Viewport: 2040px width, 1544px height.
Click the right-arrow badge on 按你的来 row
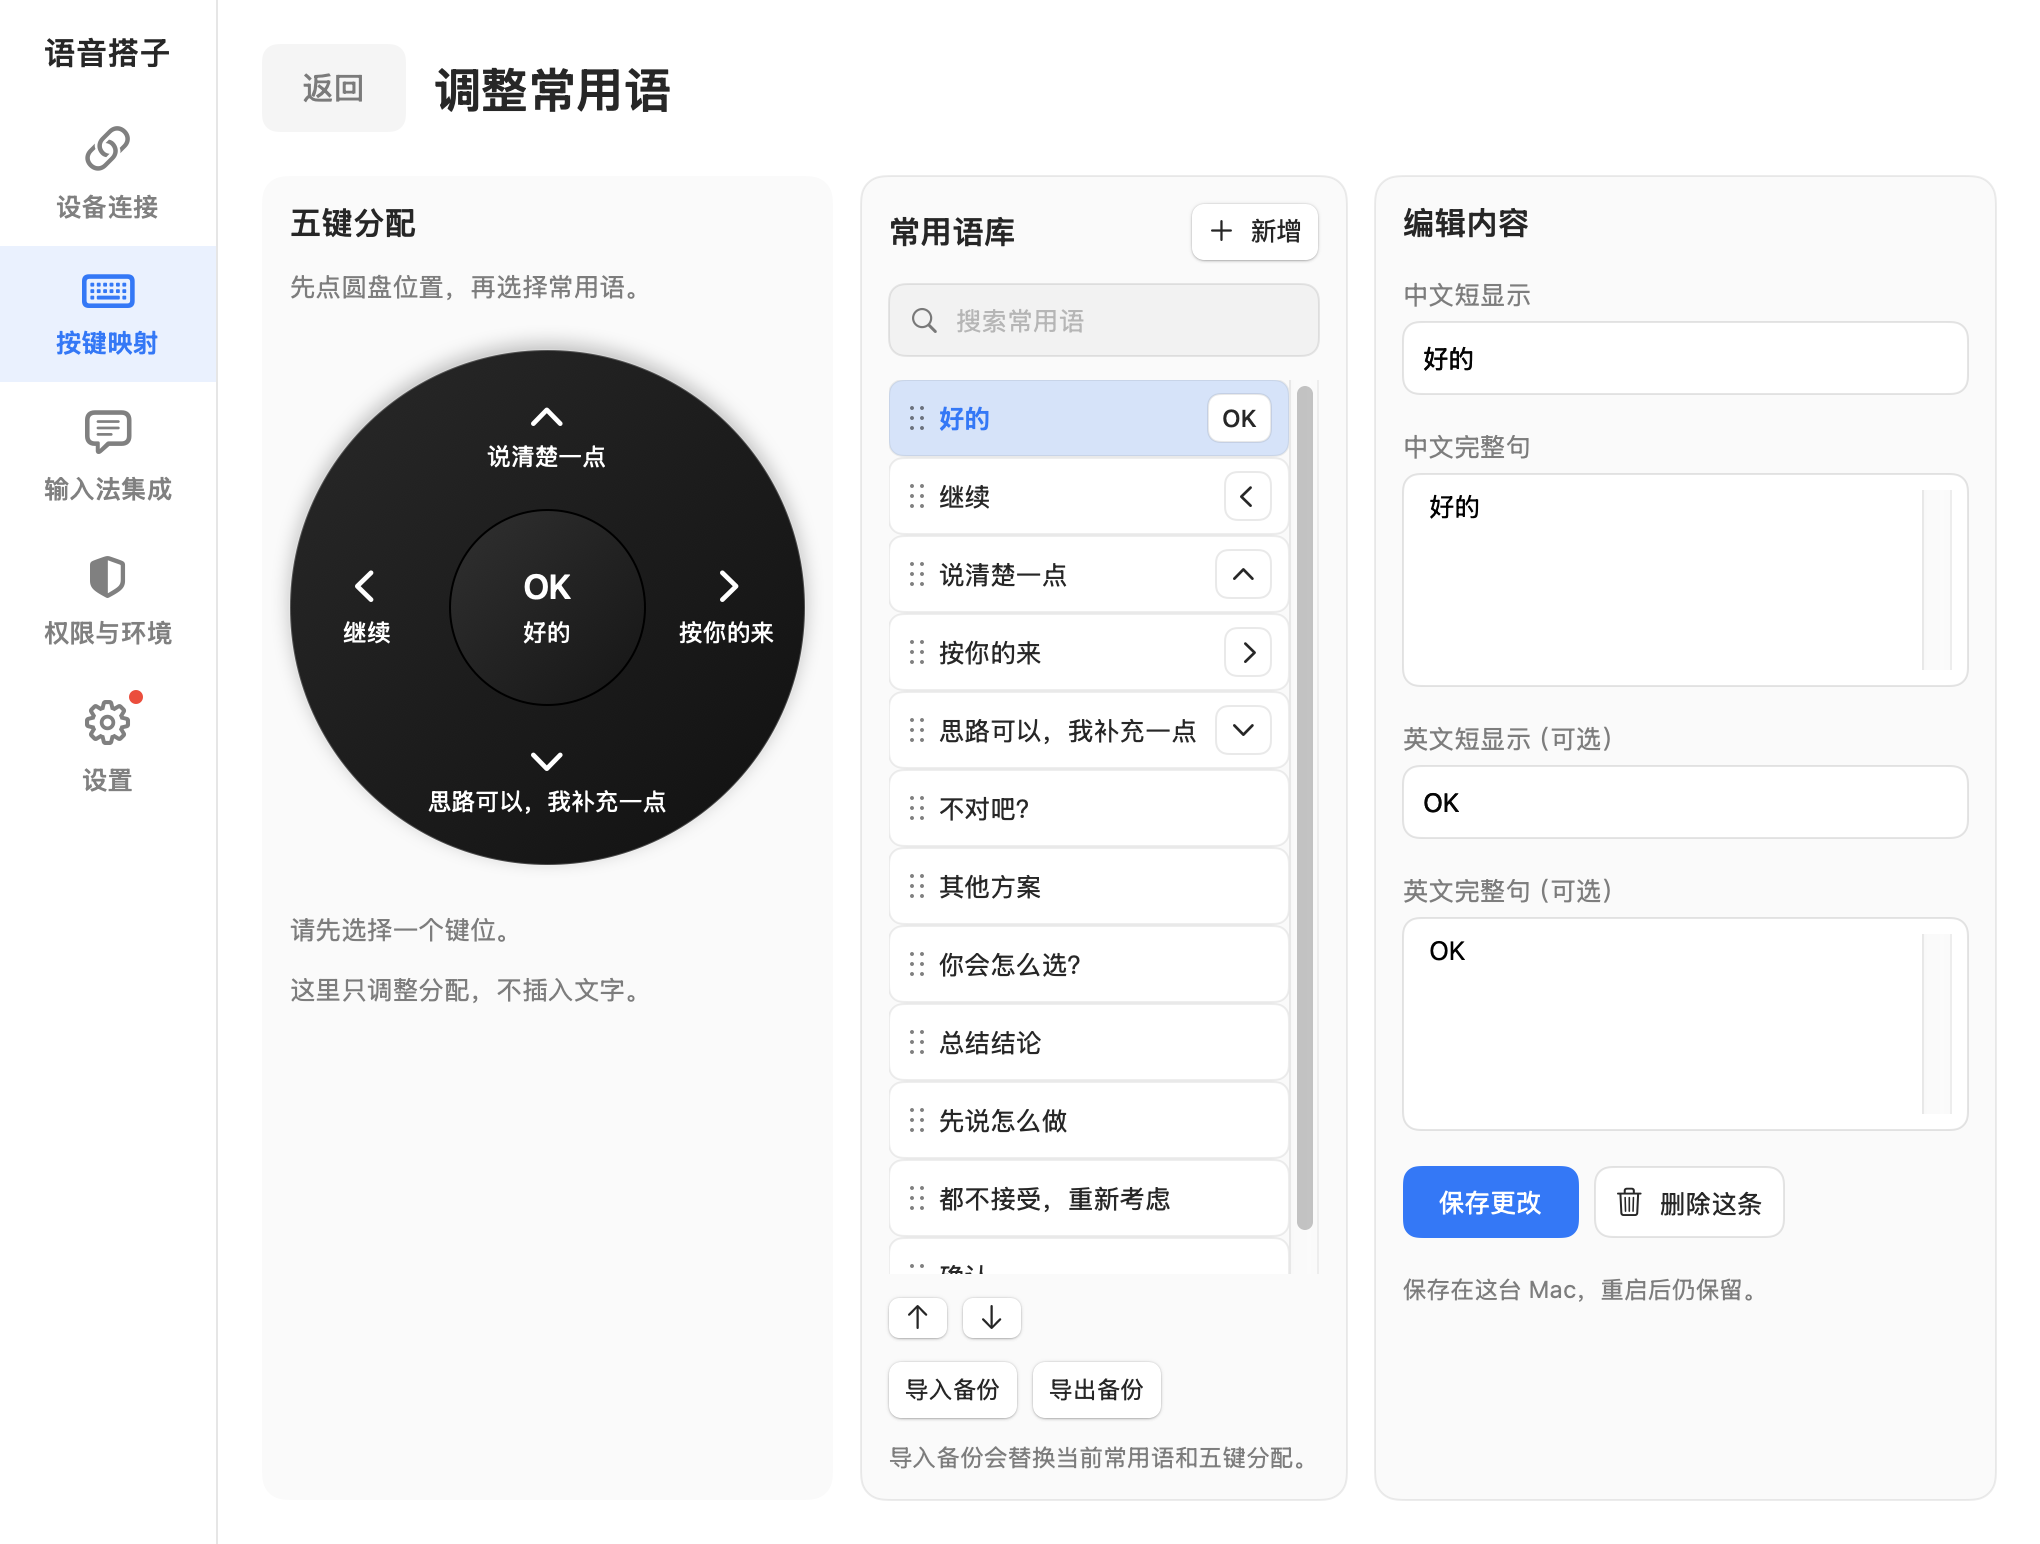click(x=1248, y=652)
